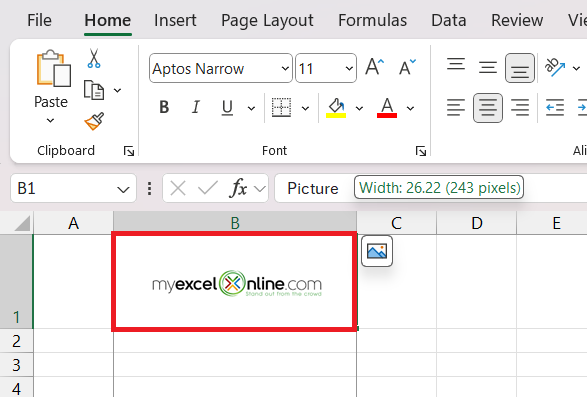The width and height of the screenshot is (587, 397).
Task: Switch to the Insert tab
Action: click(x=175, y=20)
